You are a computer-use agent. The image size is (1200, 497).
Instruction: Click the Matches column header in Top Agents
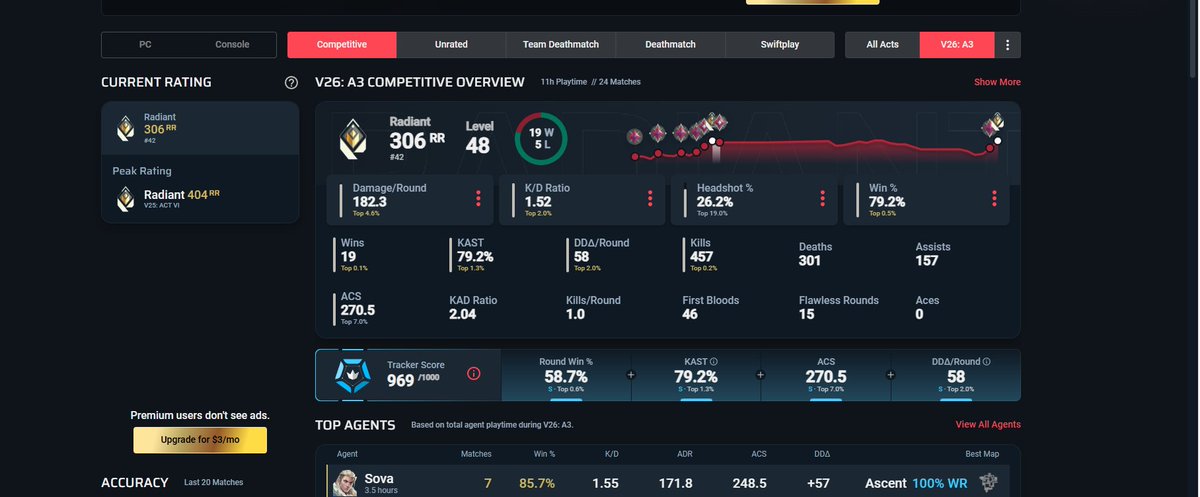point(475,454)
